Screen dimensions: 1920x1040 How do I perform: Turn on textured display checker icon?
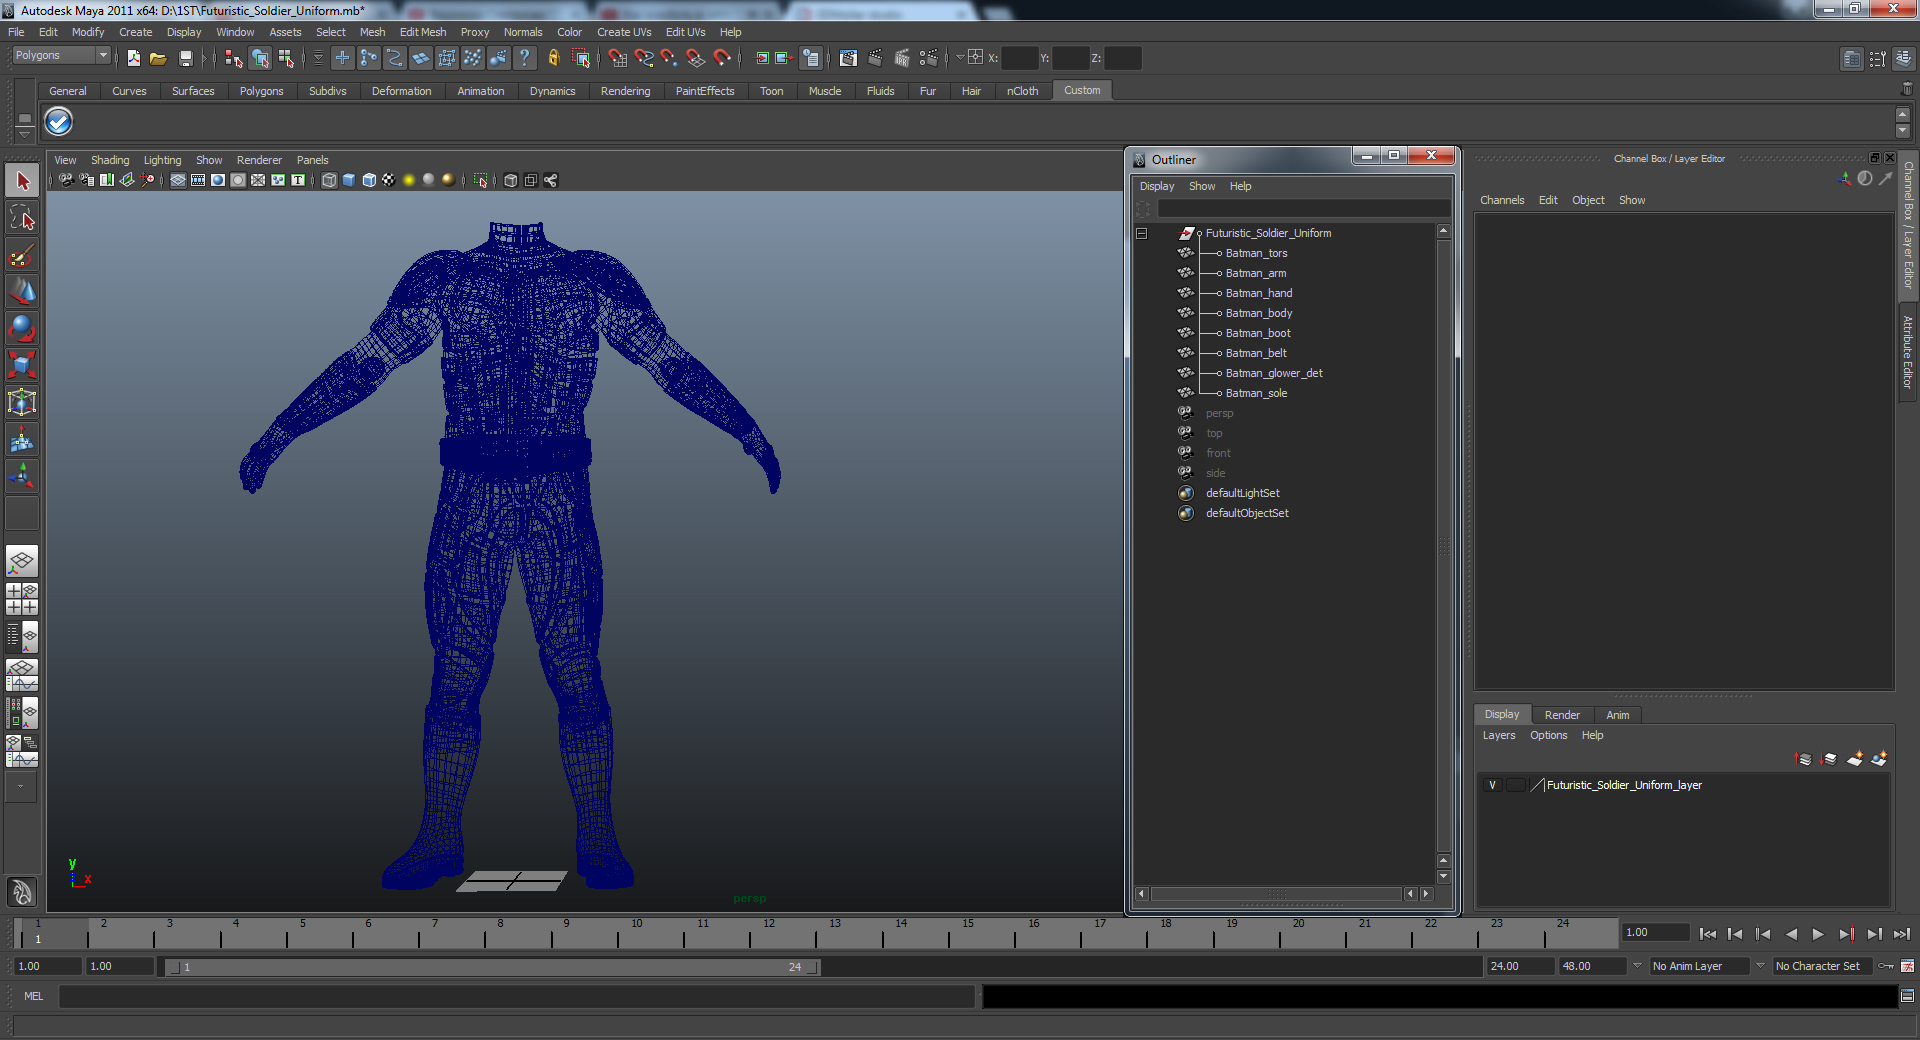pyautogui.click(x=389, y=180)
